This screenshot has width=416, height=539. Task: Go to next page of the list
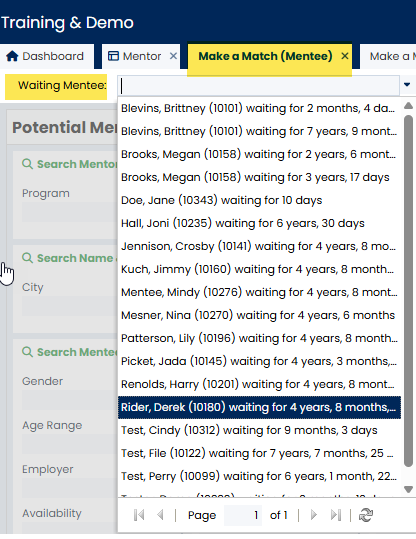[313, 515]
